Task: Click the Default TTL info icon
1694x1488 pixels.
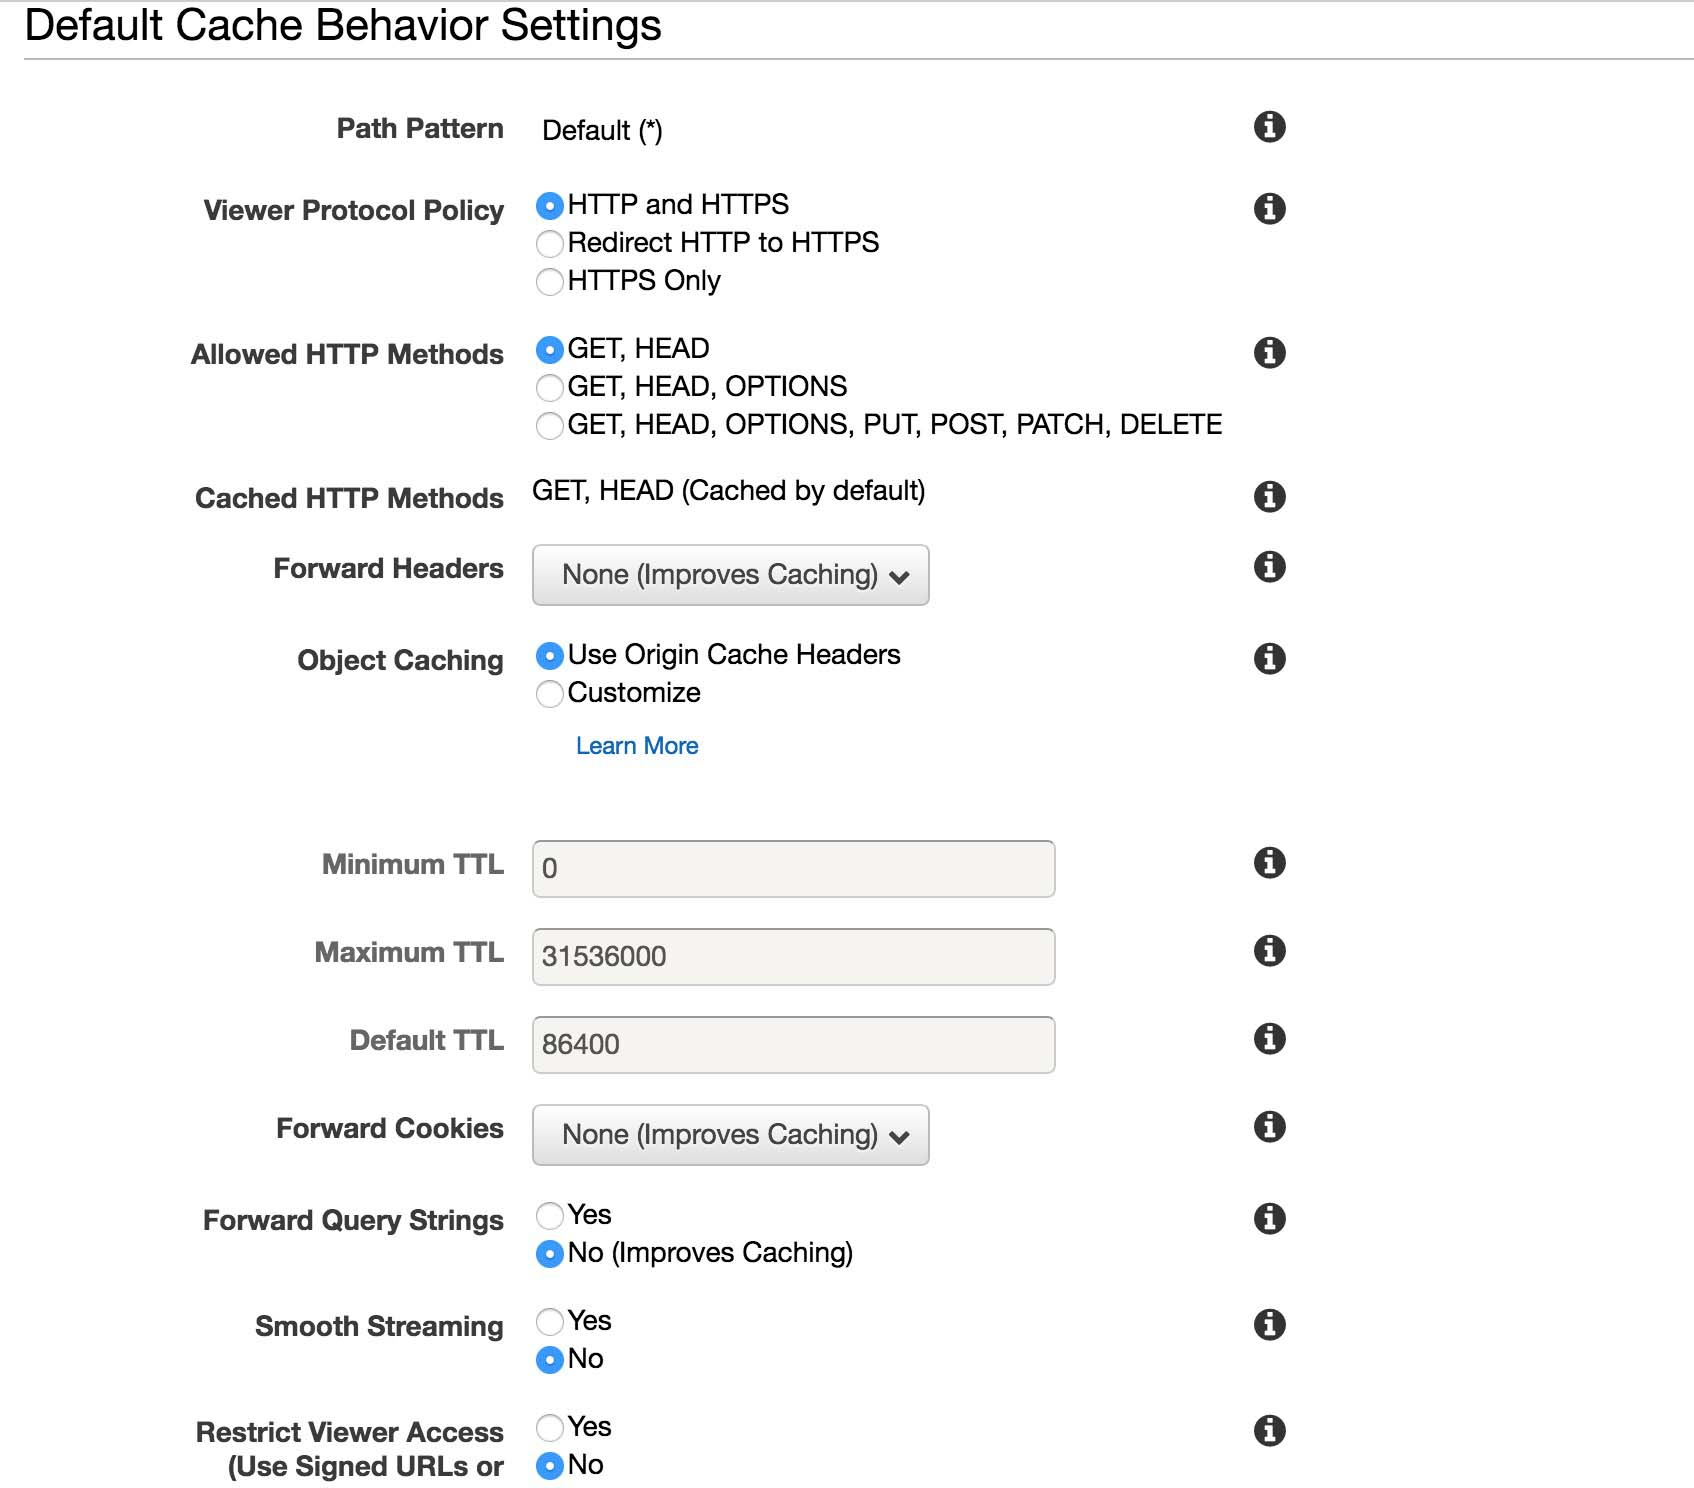Action: (x=1269, y=1038)
